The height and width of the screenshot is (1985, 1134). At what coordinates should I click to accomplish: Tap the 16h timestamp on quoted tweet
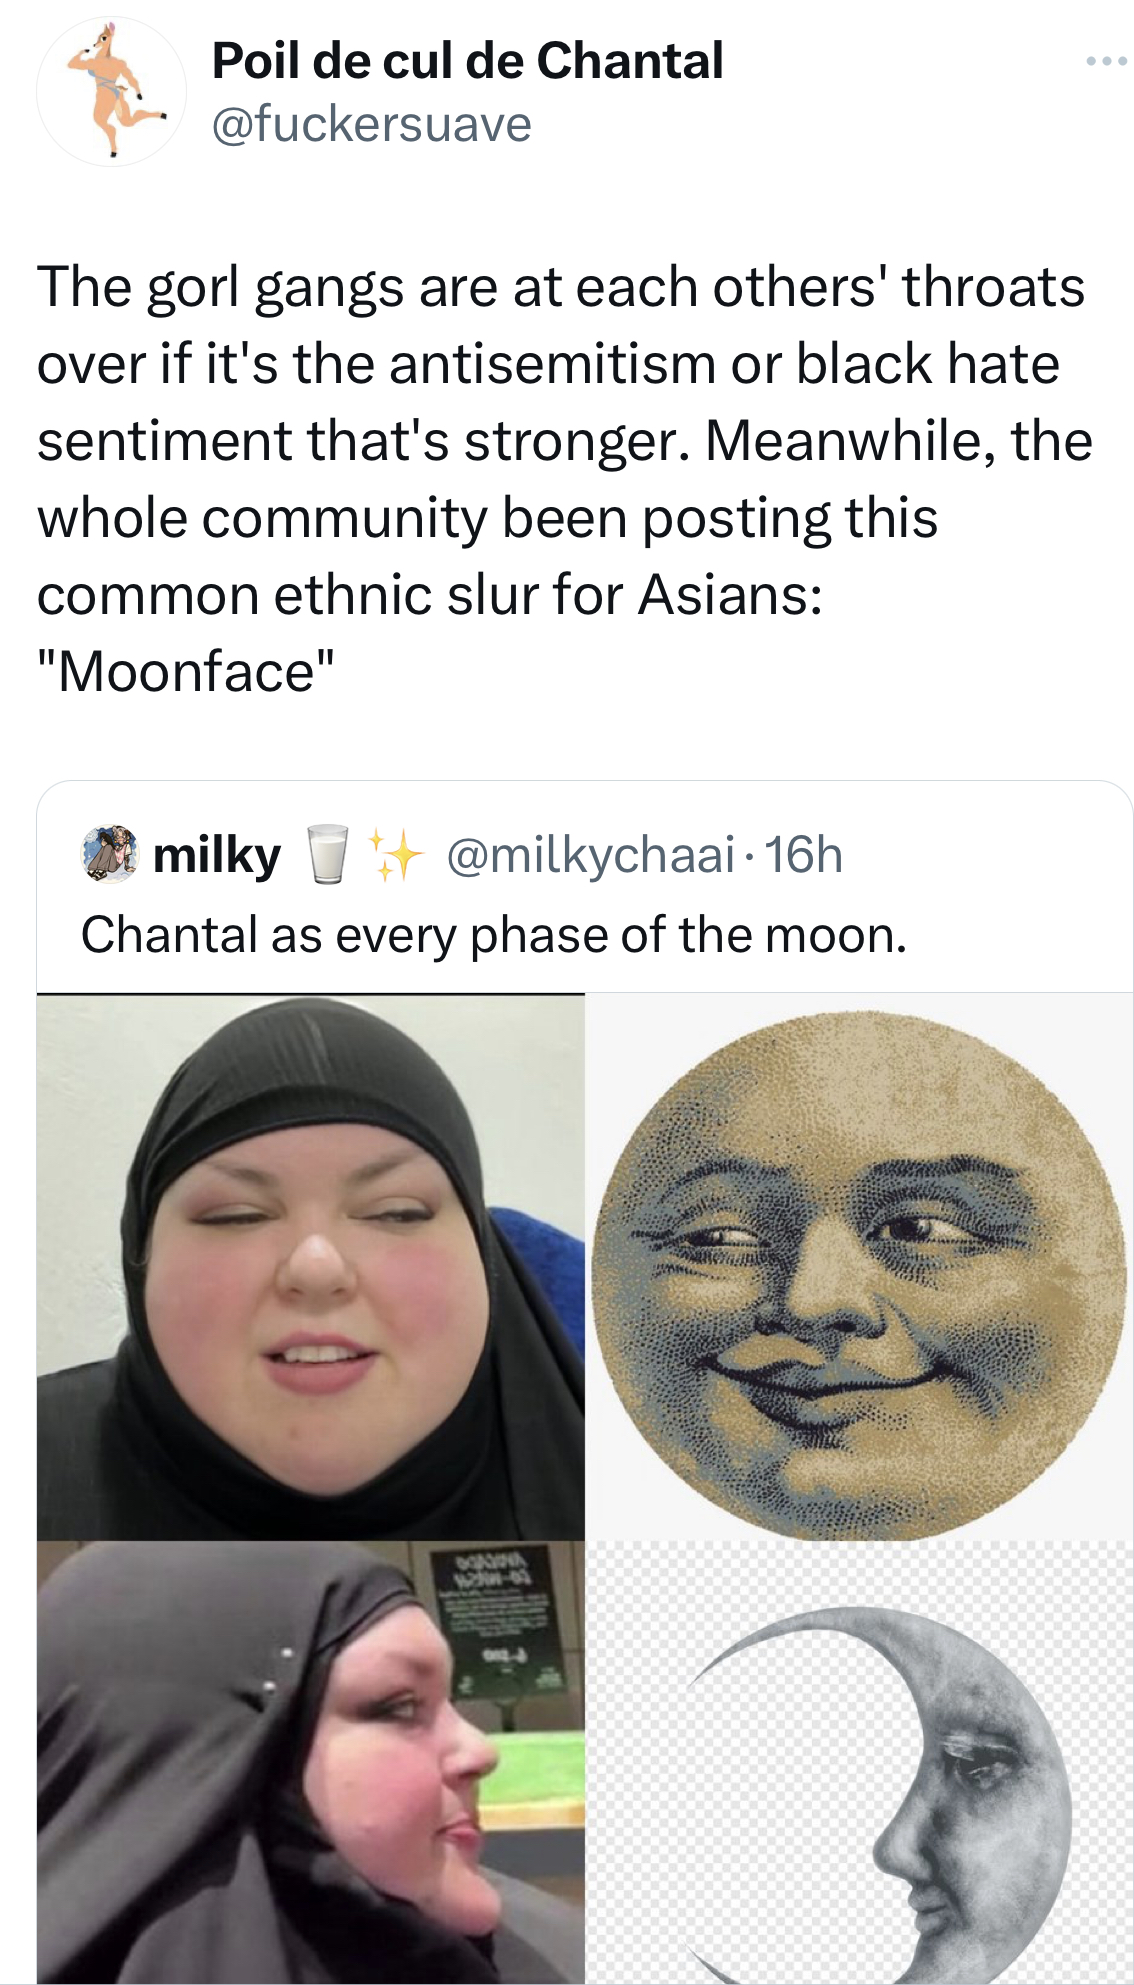pos(803,855)
